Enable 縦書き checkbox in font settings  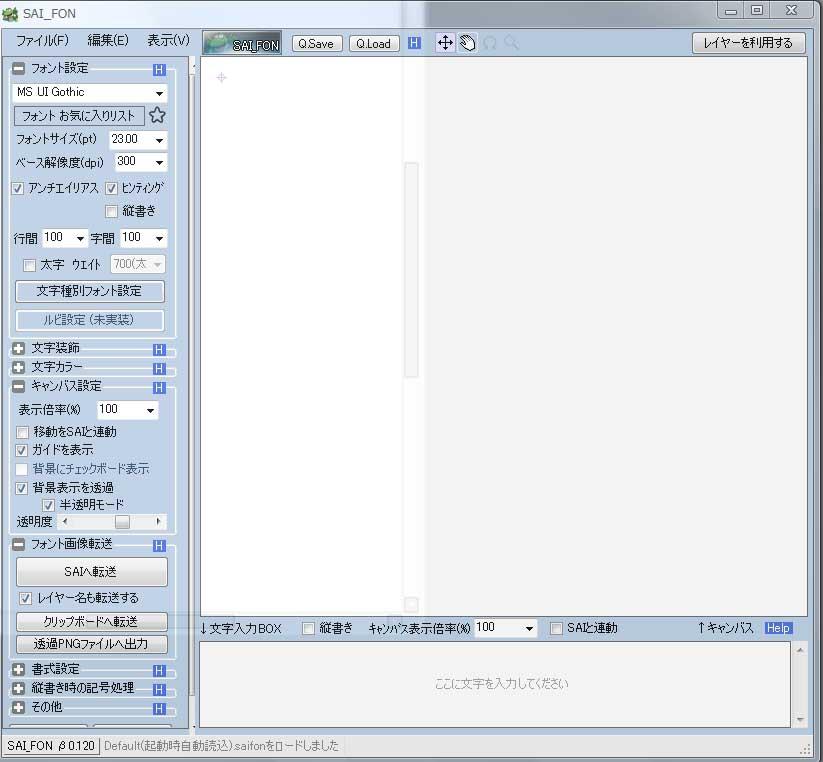point(111,211)
